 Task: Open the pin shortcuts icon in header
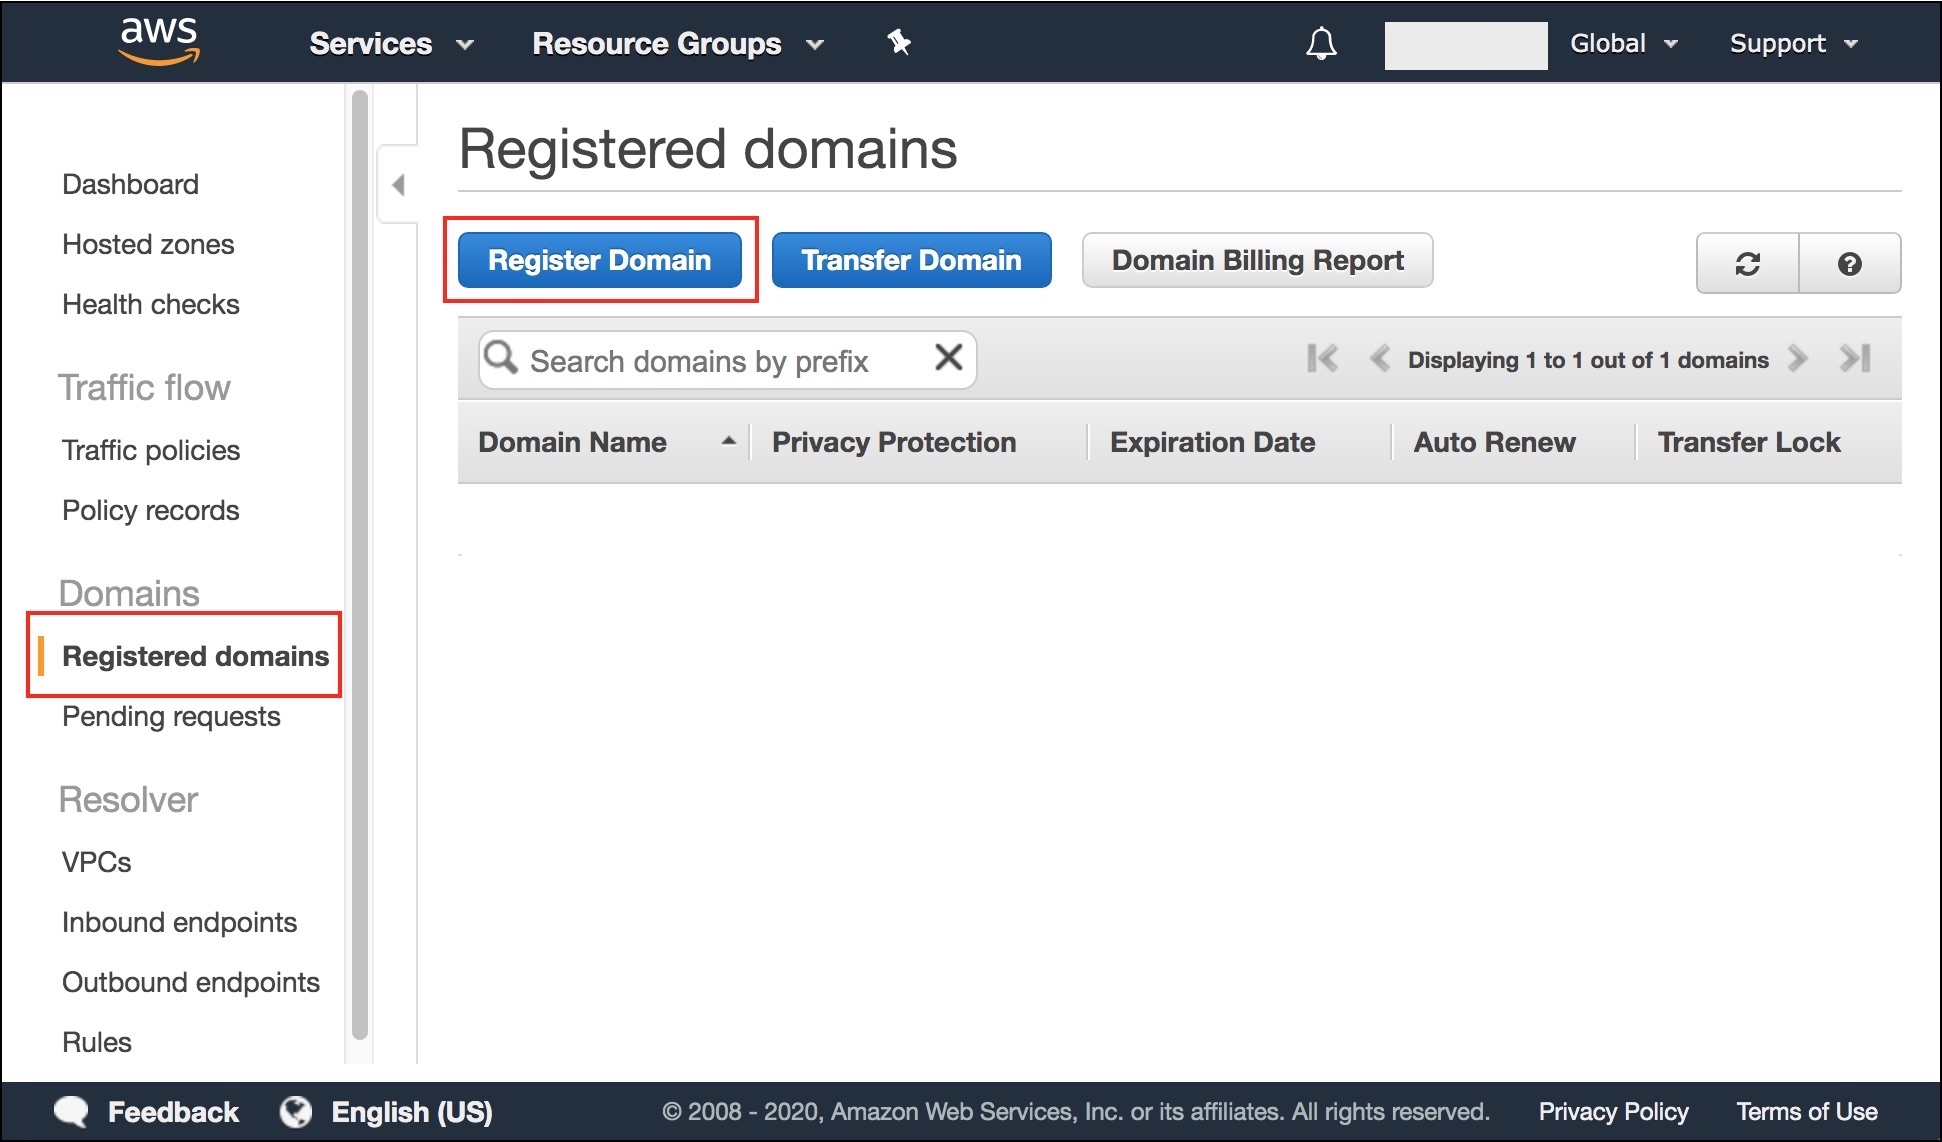pyautogui.click(x=899, y=42)
